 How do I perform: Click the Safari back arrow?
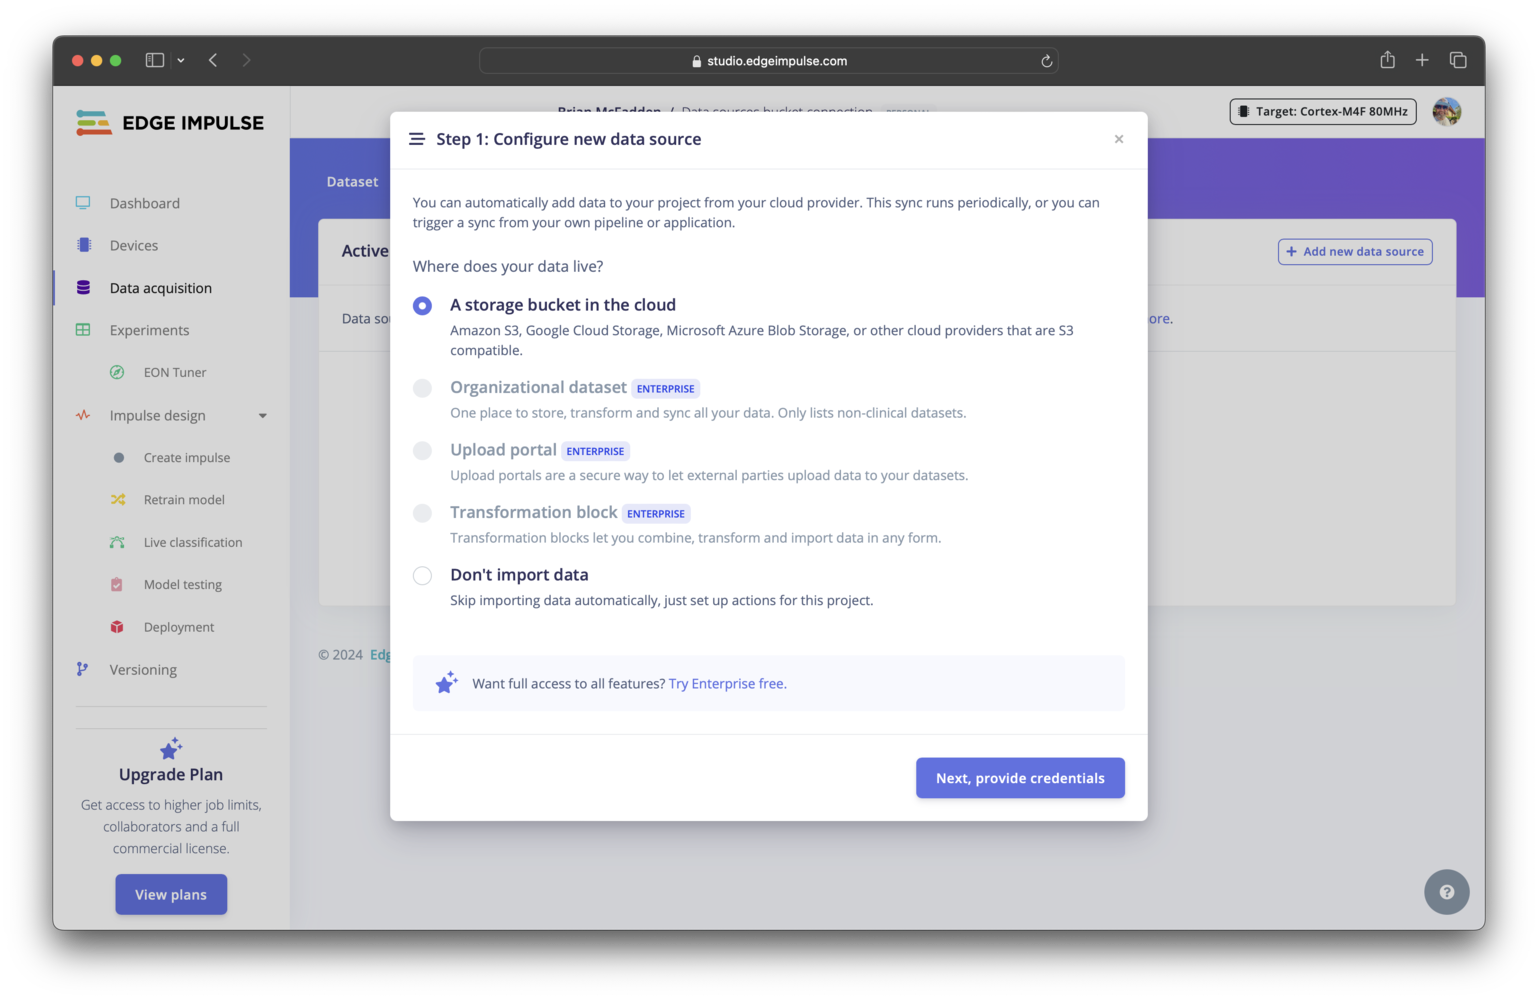[x=213, y=60]
